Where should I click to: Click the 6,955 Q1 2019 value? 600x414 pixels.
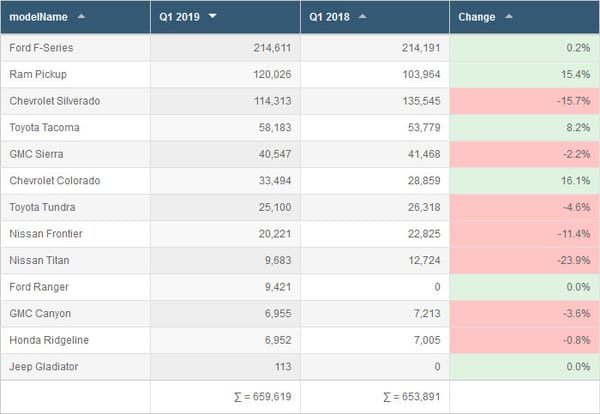(278, 314)
